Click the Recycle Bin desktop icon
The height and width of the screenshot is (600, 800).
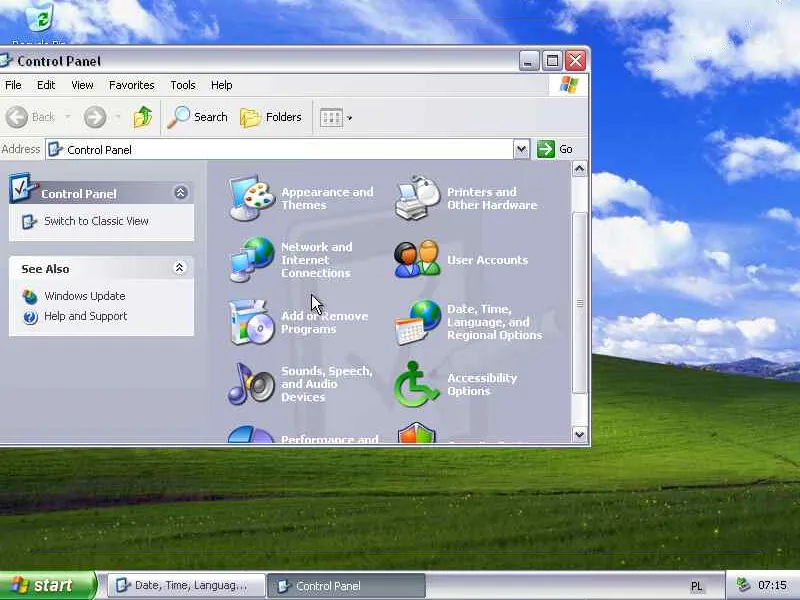[39, 17]
